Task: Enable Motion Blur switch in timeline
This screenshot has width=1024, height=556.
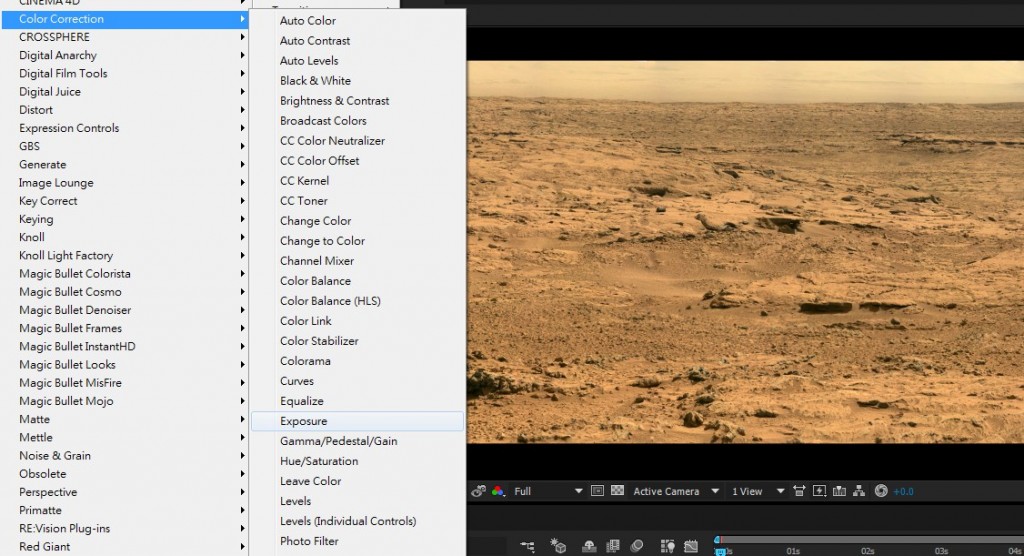Action: (637, 546)
